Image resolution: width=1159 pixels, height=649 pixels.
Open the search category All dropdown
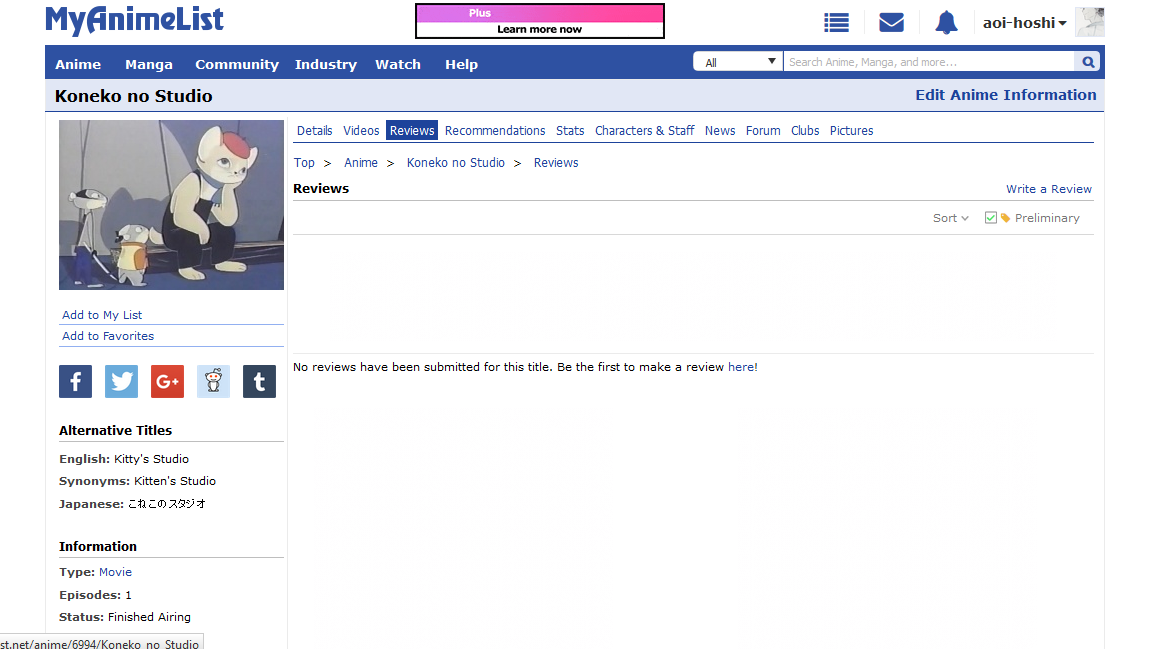[738, 62]
